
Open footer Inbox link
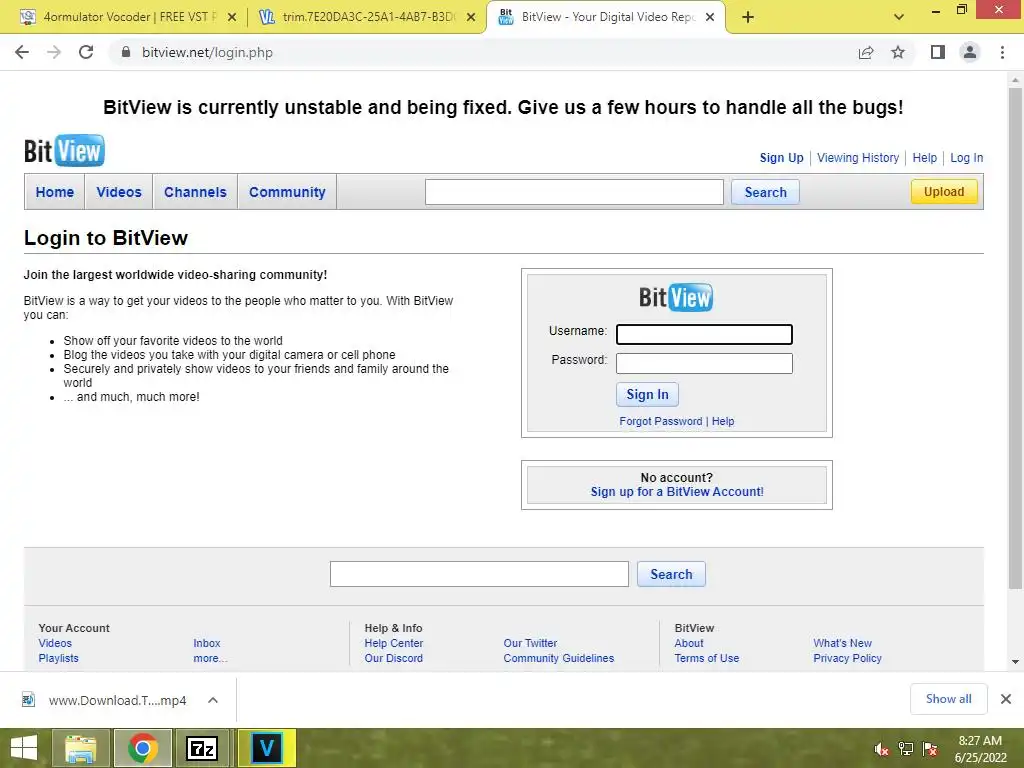(x=207, y=643)
